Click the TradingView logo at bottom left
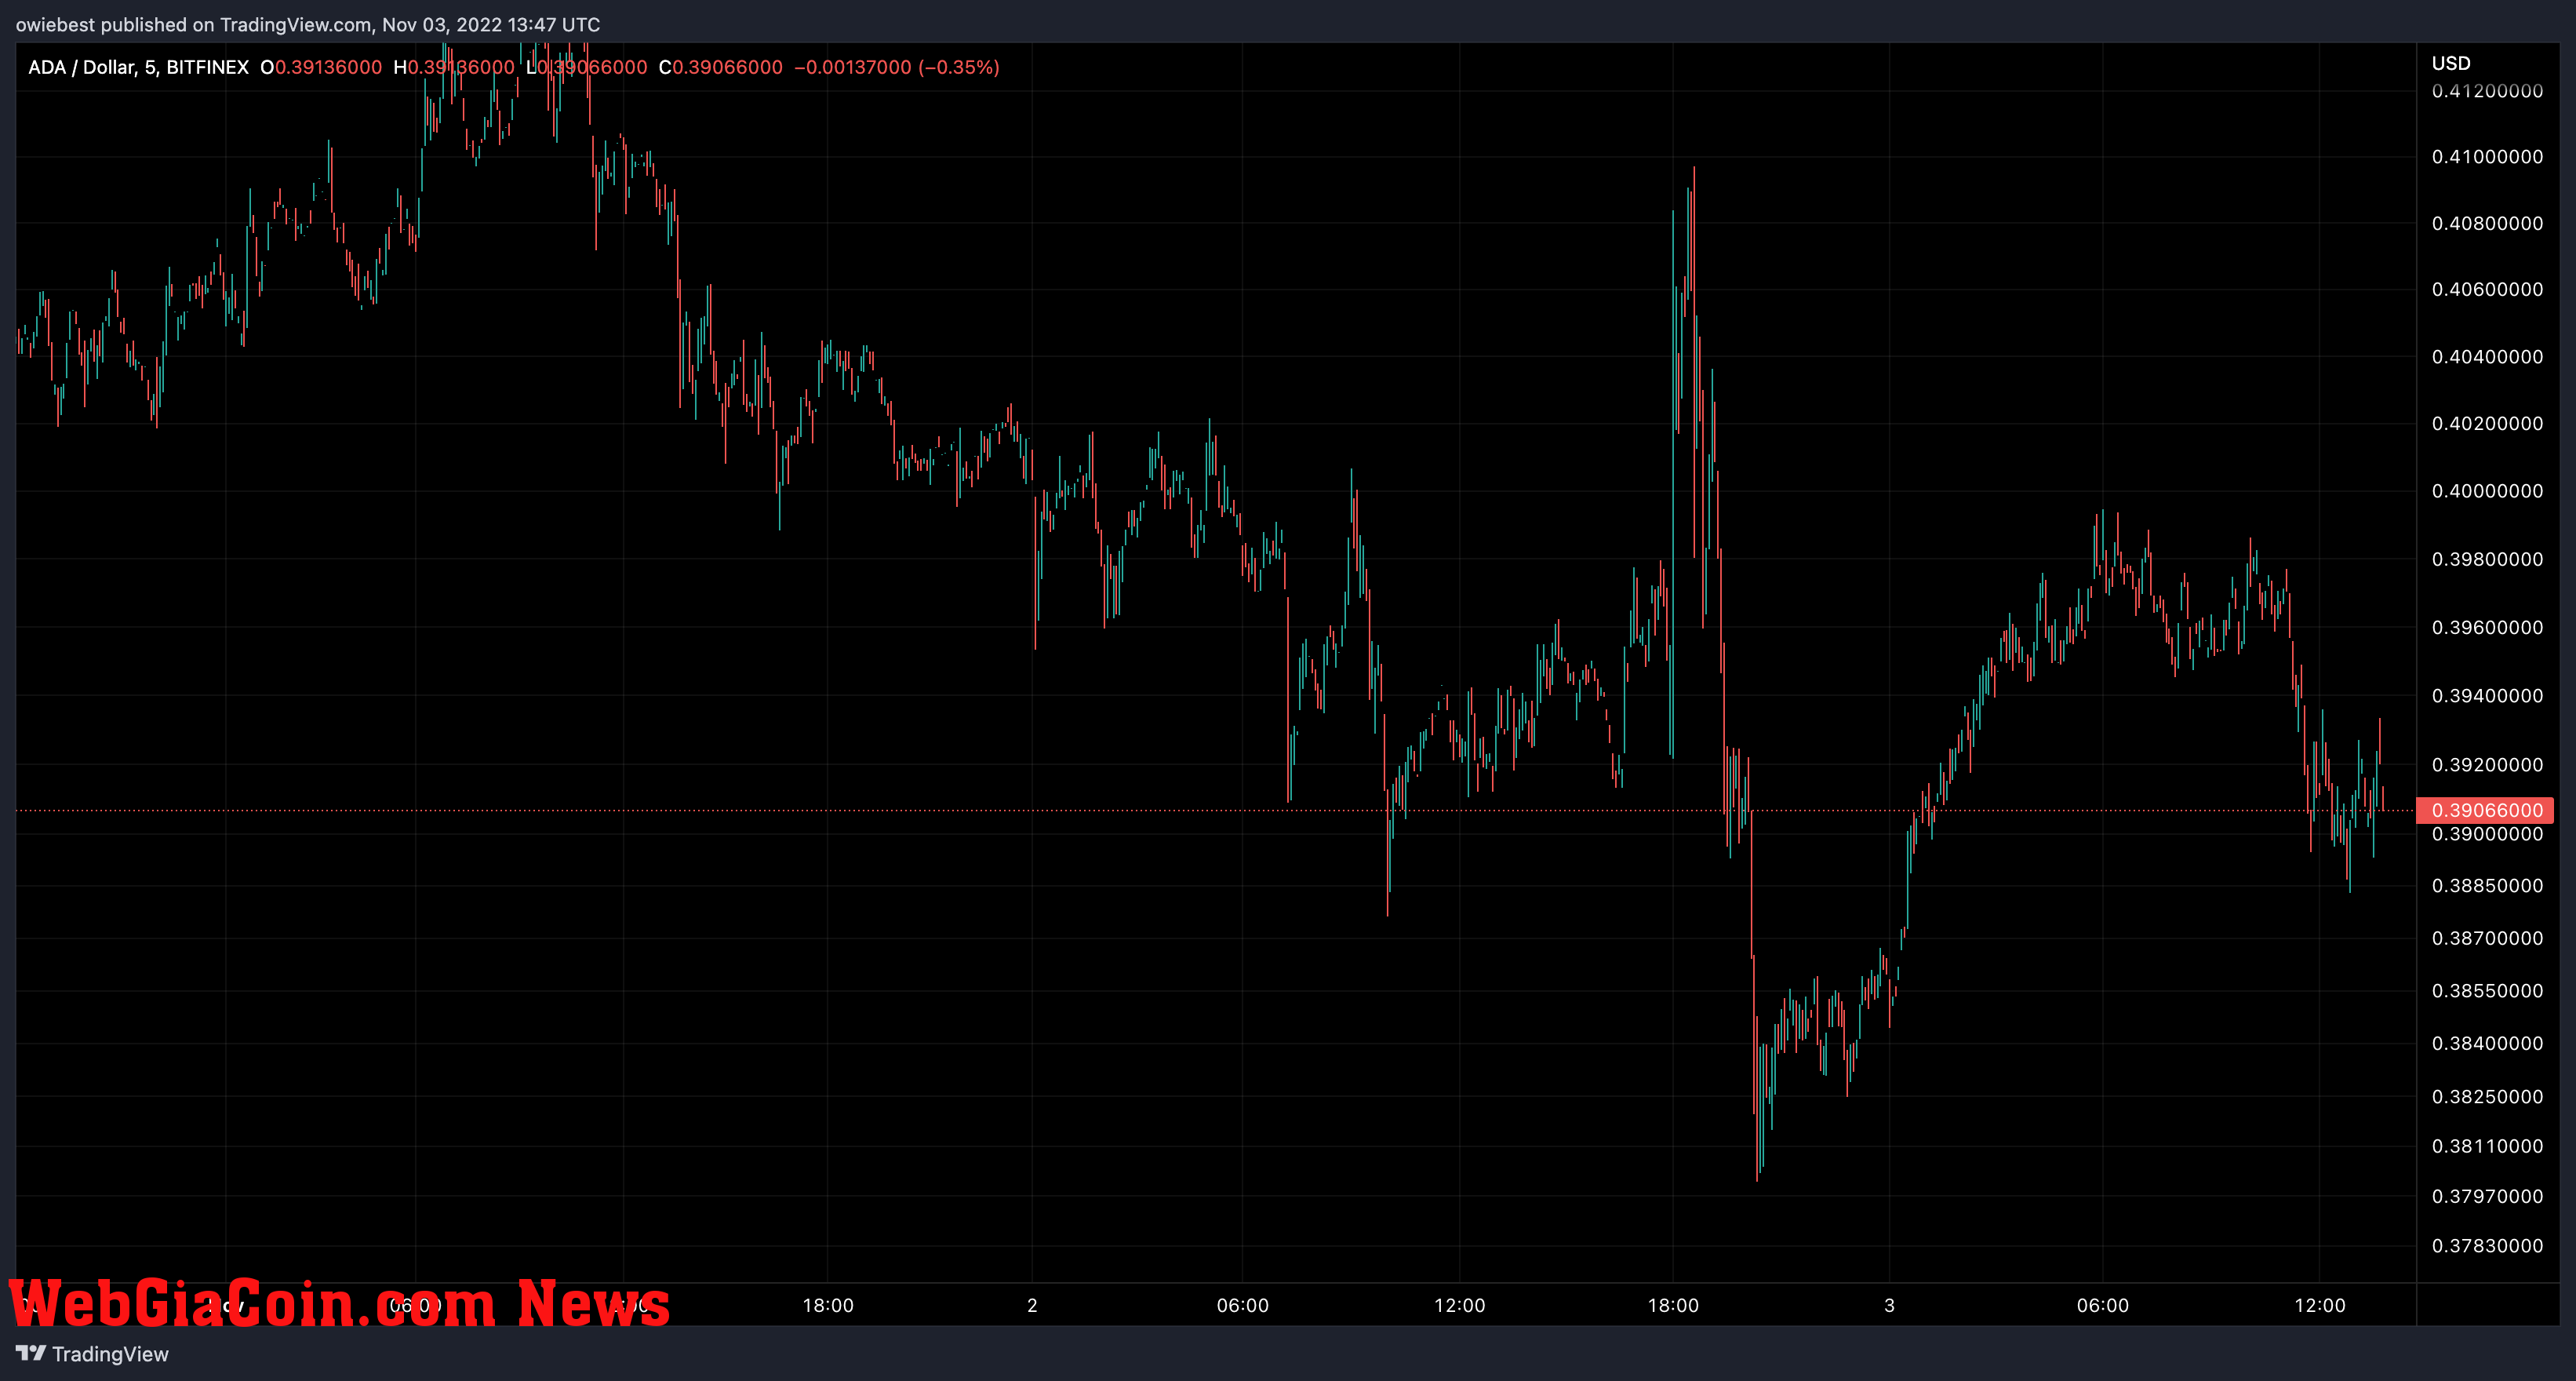The width and height of the screenshot is (2576, 1381). pos(92,1353)
